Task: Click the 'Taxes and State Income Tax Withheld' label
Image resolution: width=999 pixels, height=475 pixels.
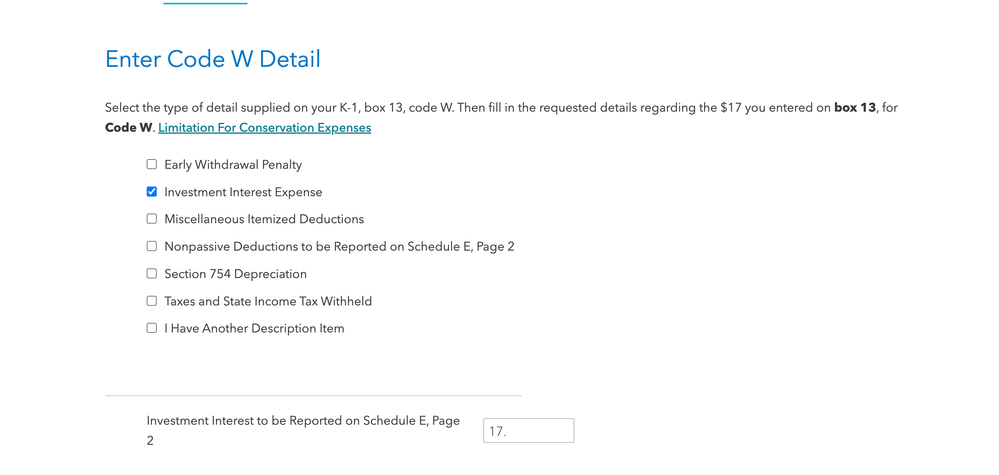Action: (x=268, y=301)
